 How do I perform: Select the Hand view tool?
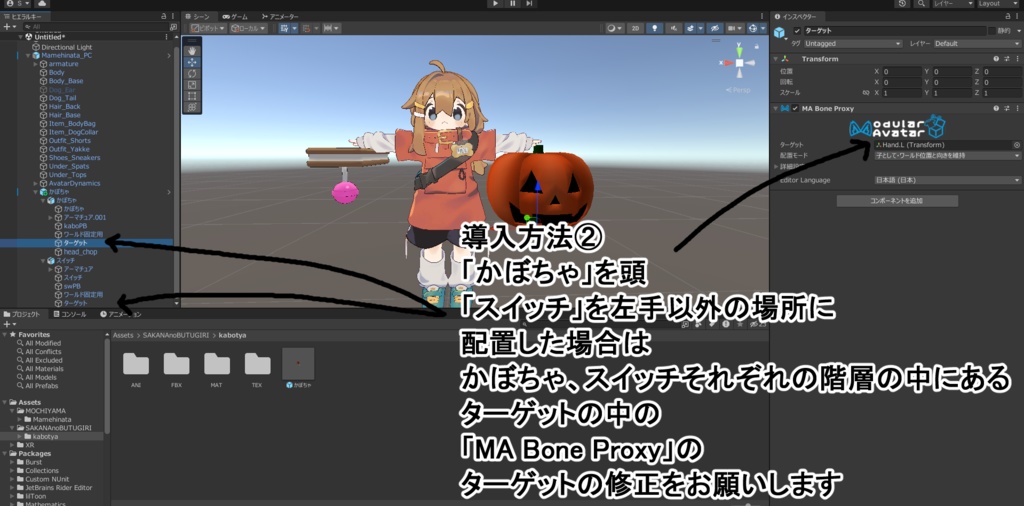(192, 50)
